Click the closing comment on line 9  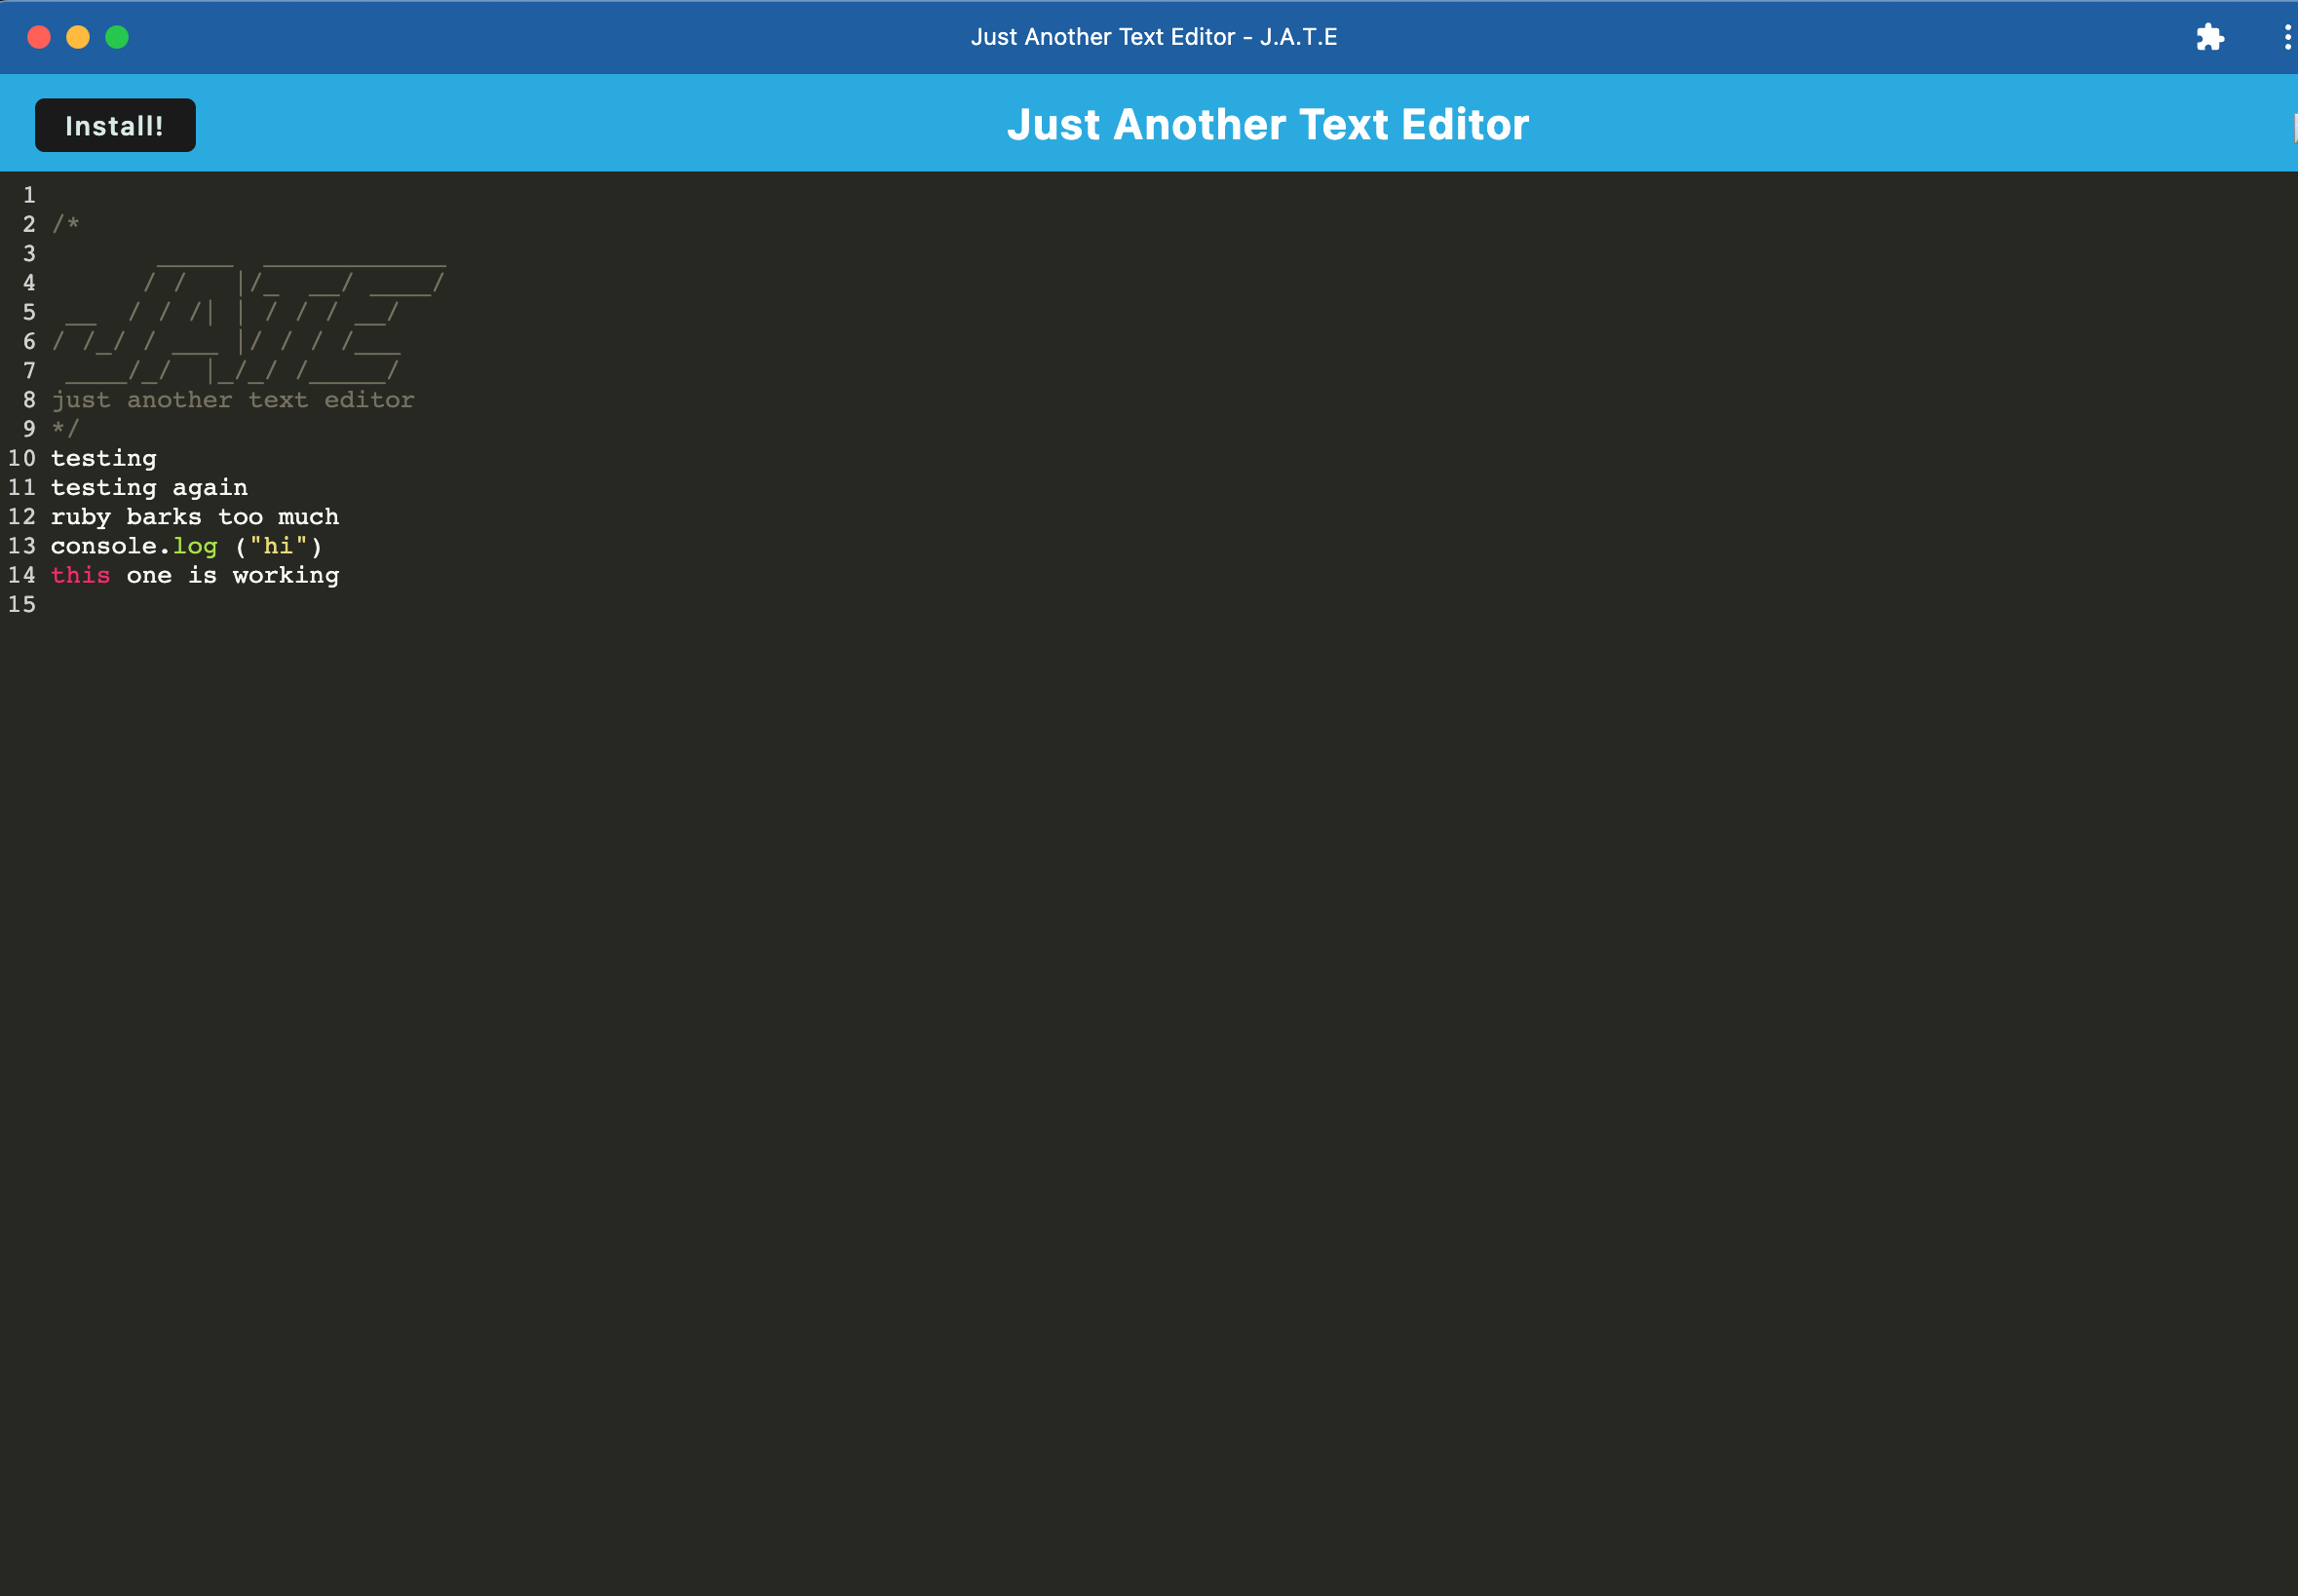pos(66,428)
